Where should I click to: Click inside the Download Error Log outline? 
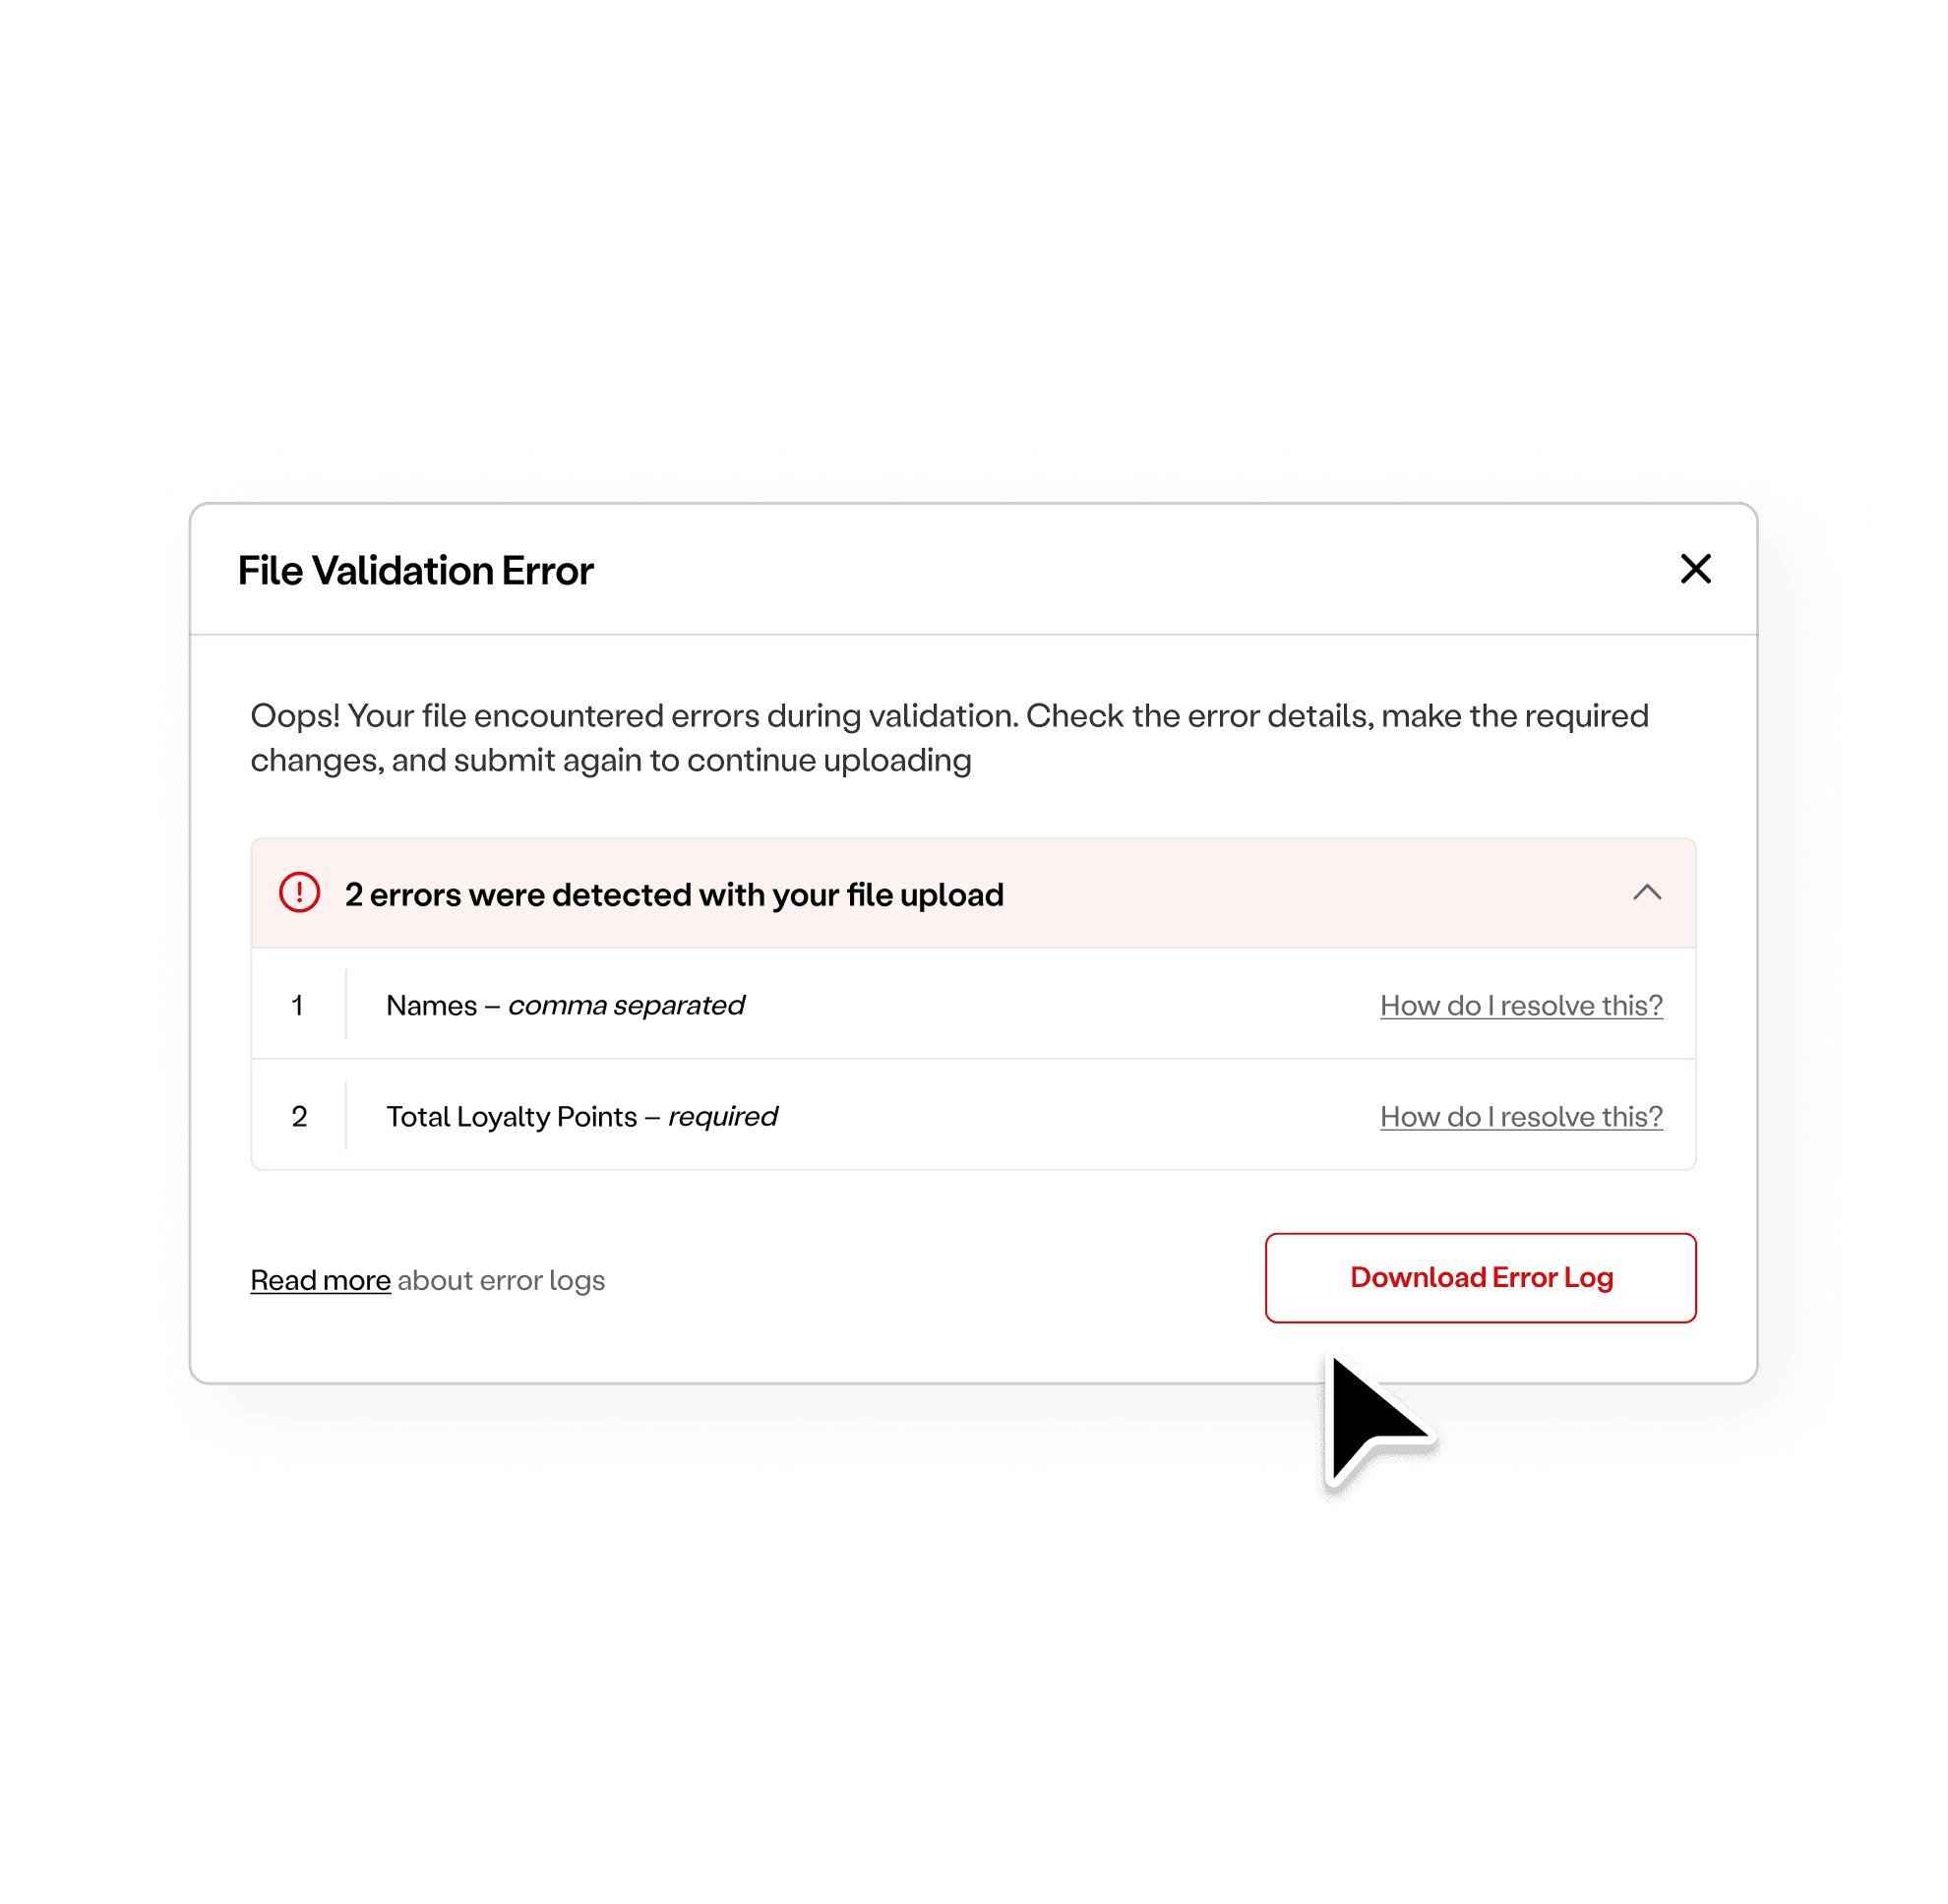(x=1480, y=1277)
